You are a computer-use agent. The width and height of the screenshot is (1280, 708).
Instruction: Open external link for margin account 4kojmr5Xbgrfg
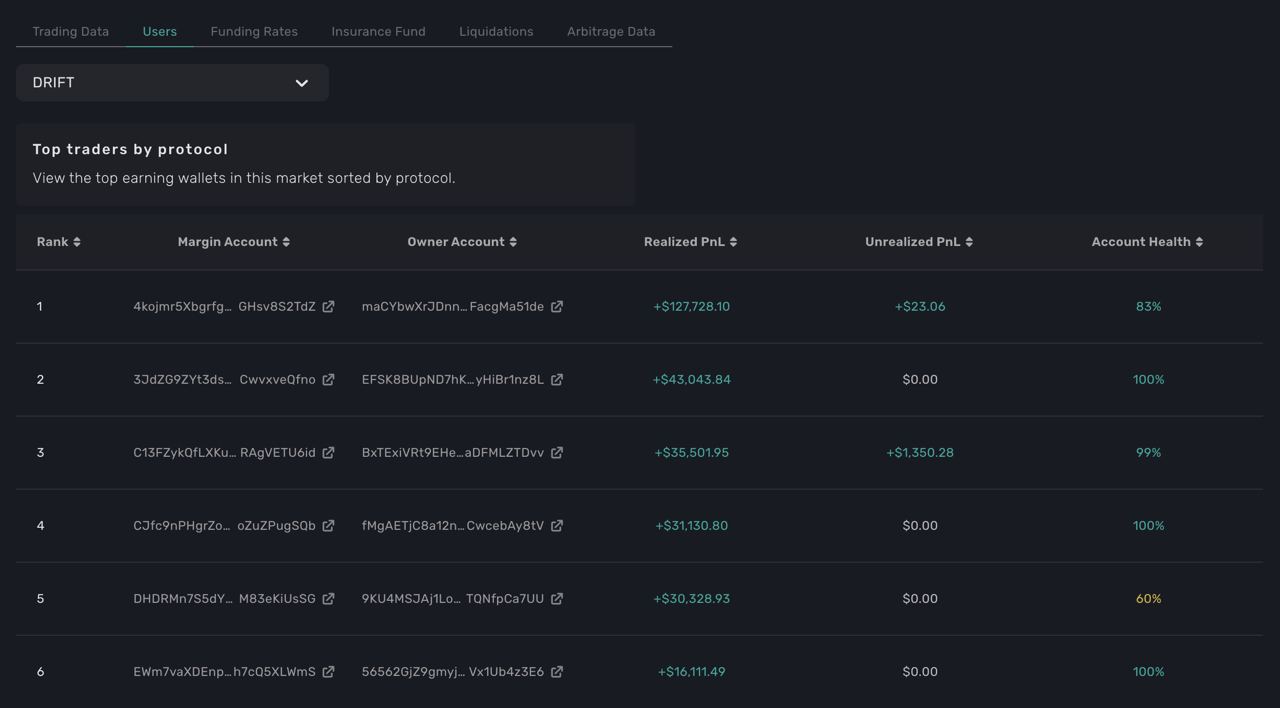point(328,307)
